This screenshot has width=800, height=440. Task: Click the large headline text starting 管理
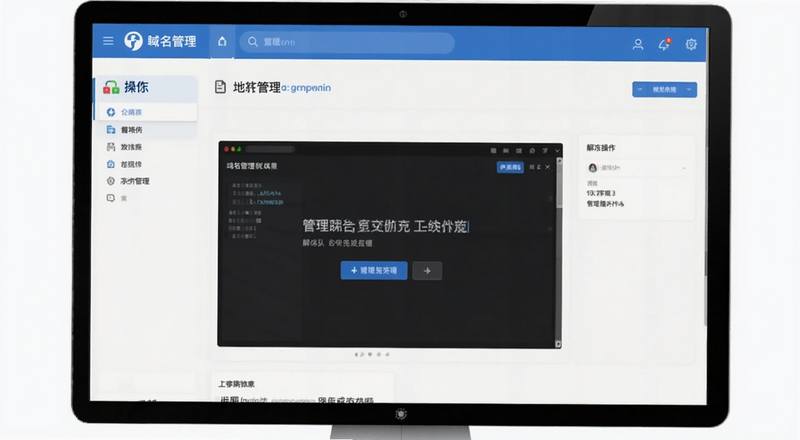(x=385, y=226)
